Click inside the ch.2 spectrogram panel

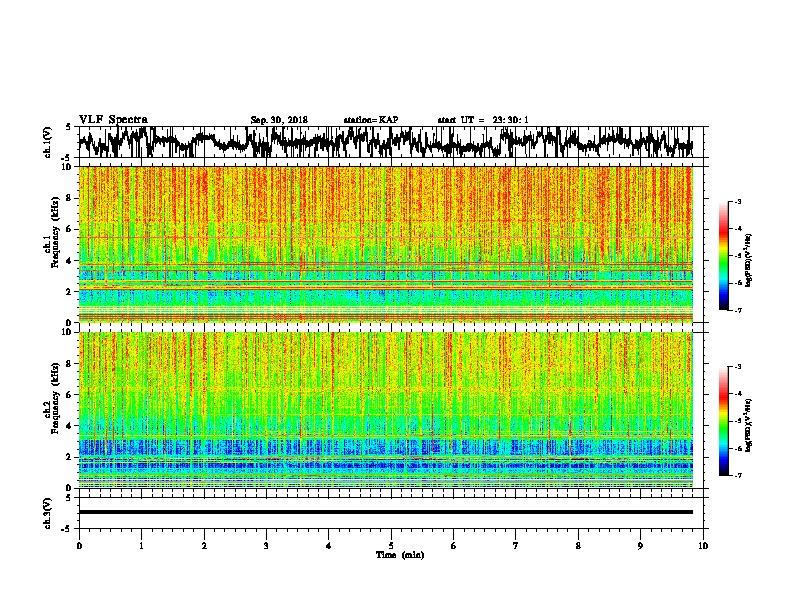click(386, 410)
